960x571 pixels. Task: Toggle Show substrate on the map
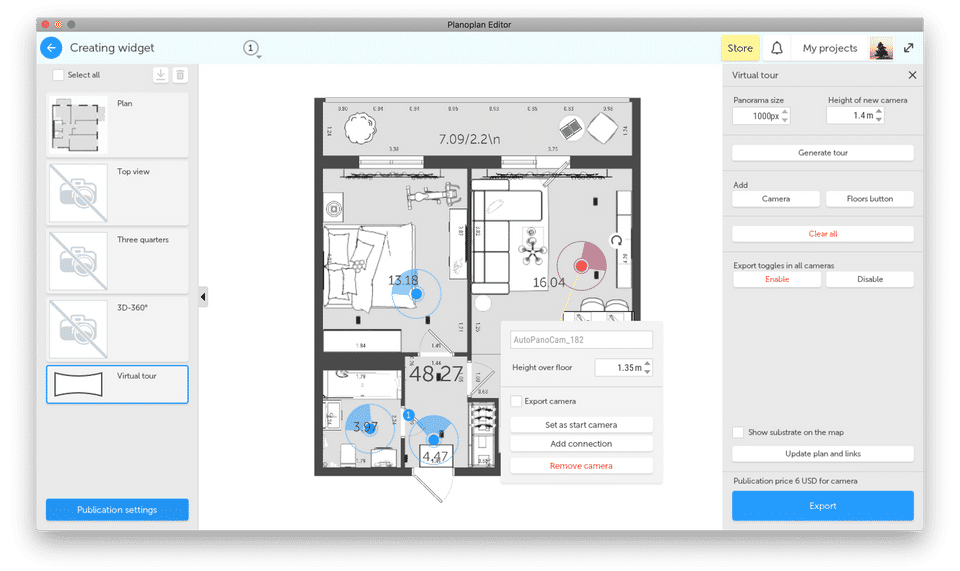738,432
